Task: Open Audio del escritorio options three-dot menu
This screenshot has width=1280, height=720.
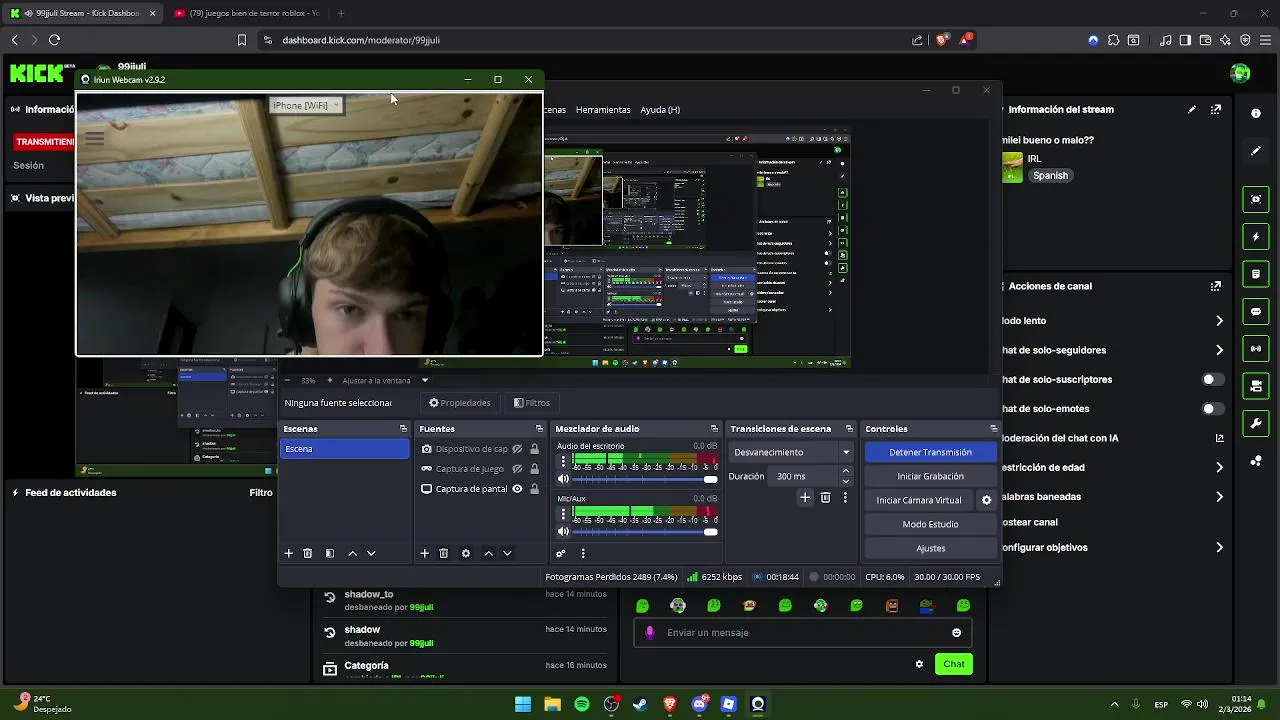Action: (x=563, y=461)
